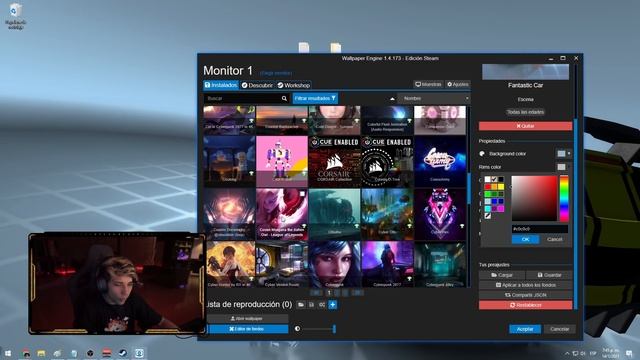Open the notification center icon

[629, 353]
